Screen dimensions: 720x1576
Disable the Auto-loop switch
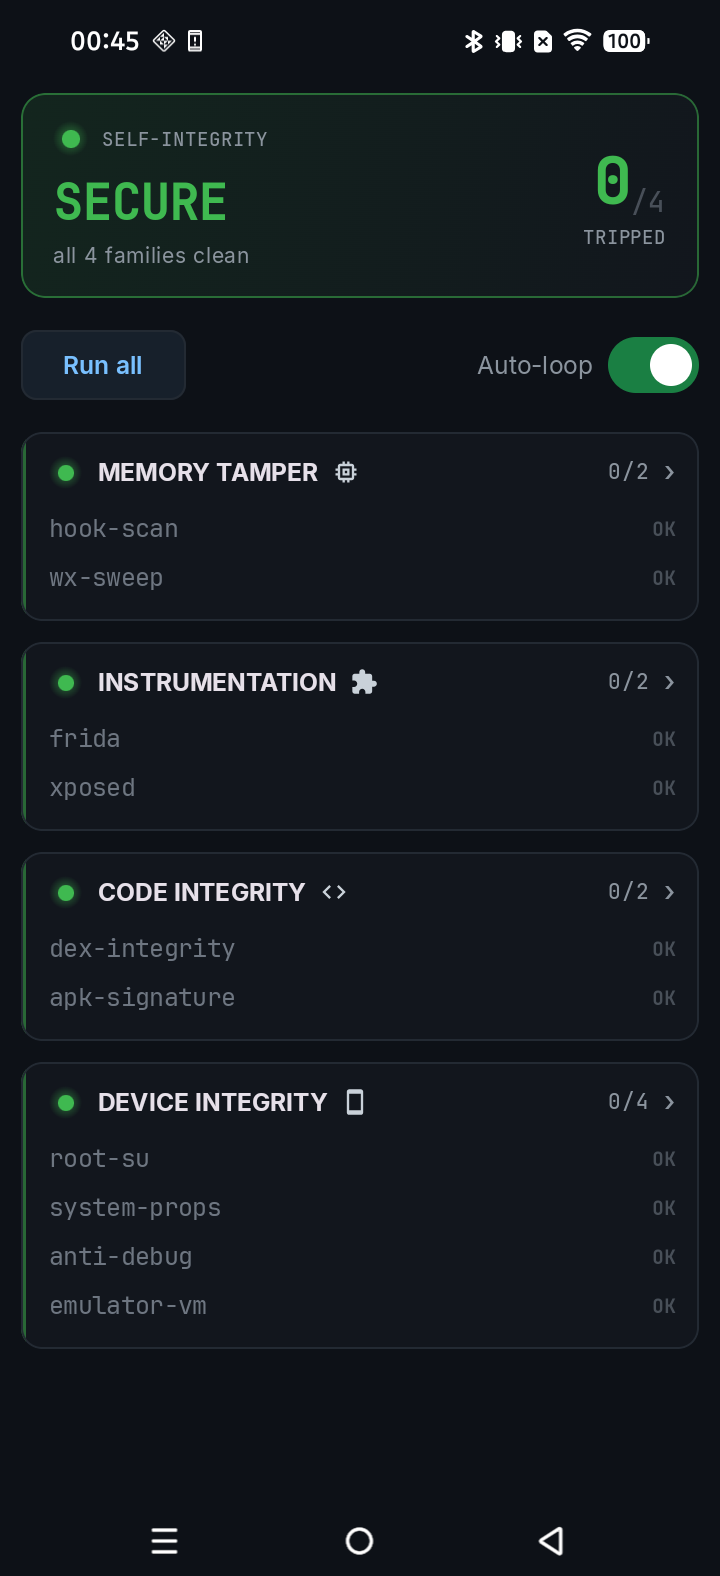[x=653, y=365]
